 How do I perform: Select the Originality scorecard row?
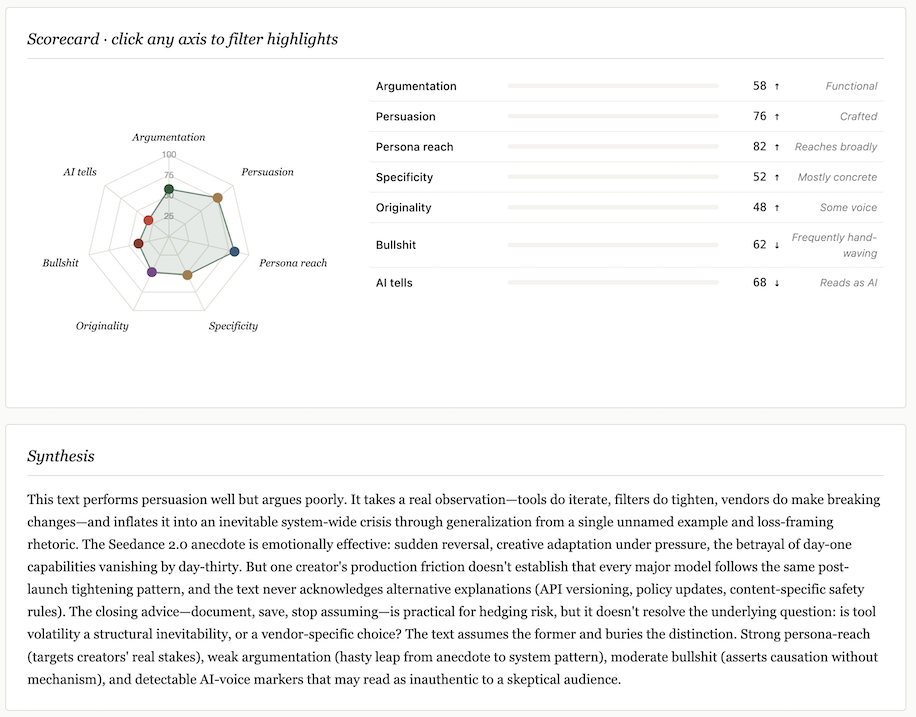626,207
